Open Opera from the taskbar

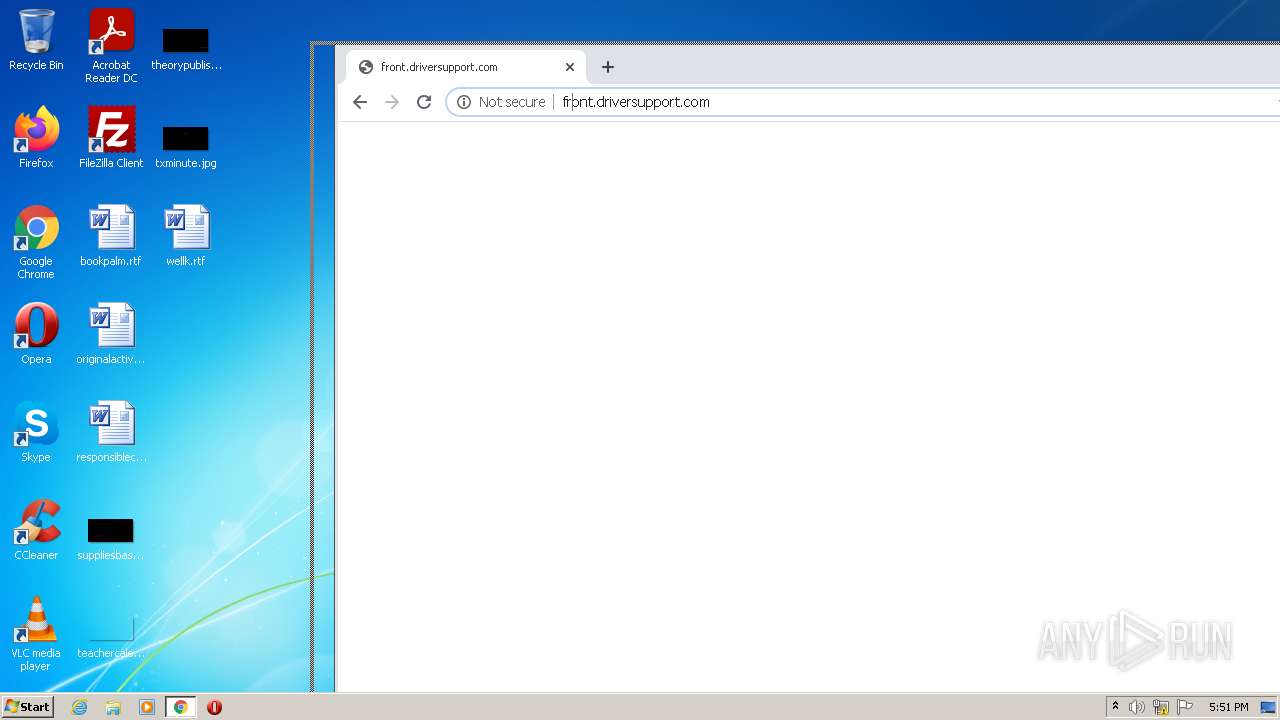(x=214, y=707)
